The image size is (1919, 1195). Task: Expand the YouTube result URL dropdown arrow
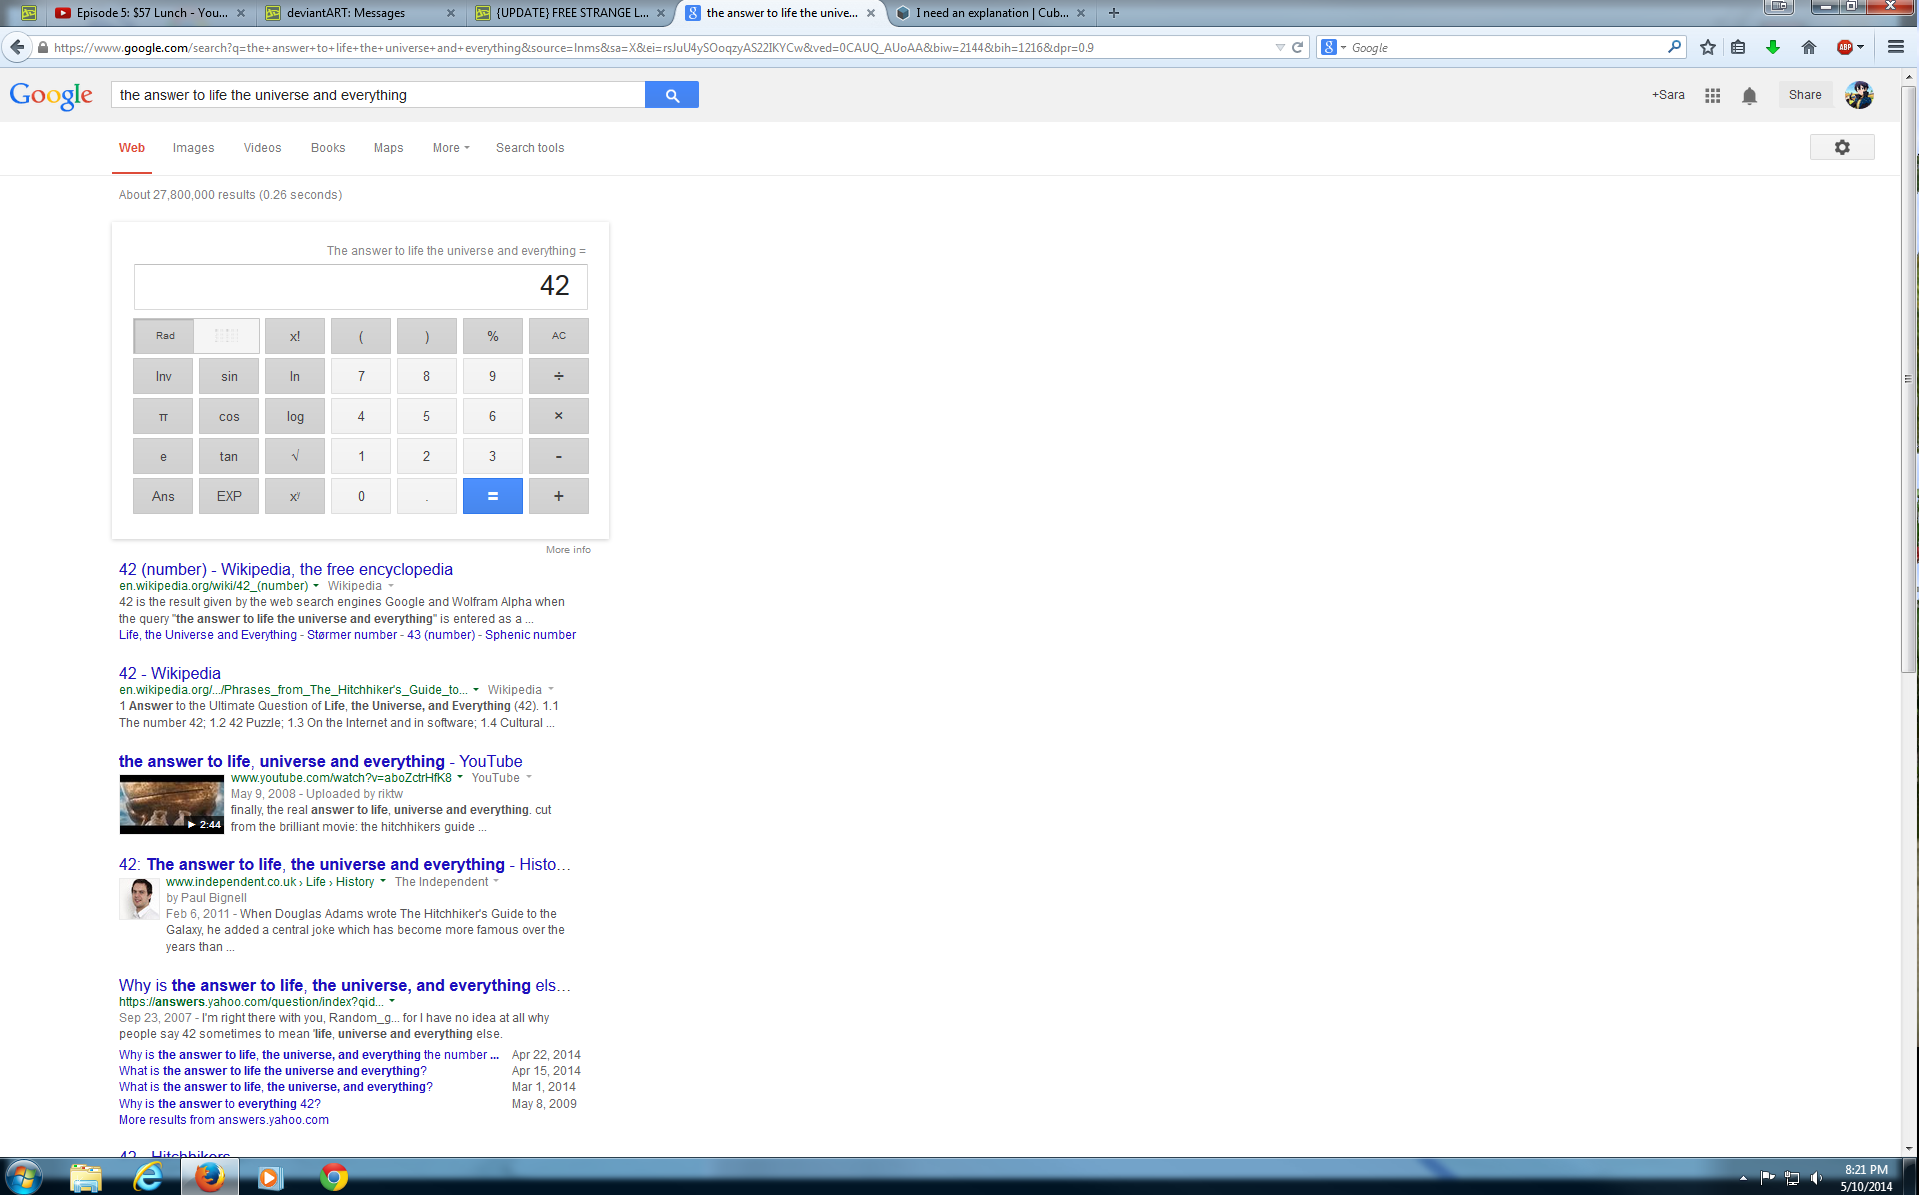460,778
